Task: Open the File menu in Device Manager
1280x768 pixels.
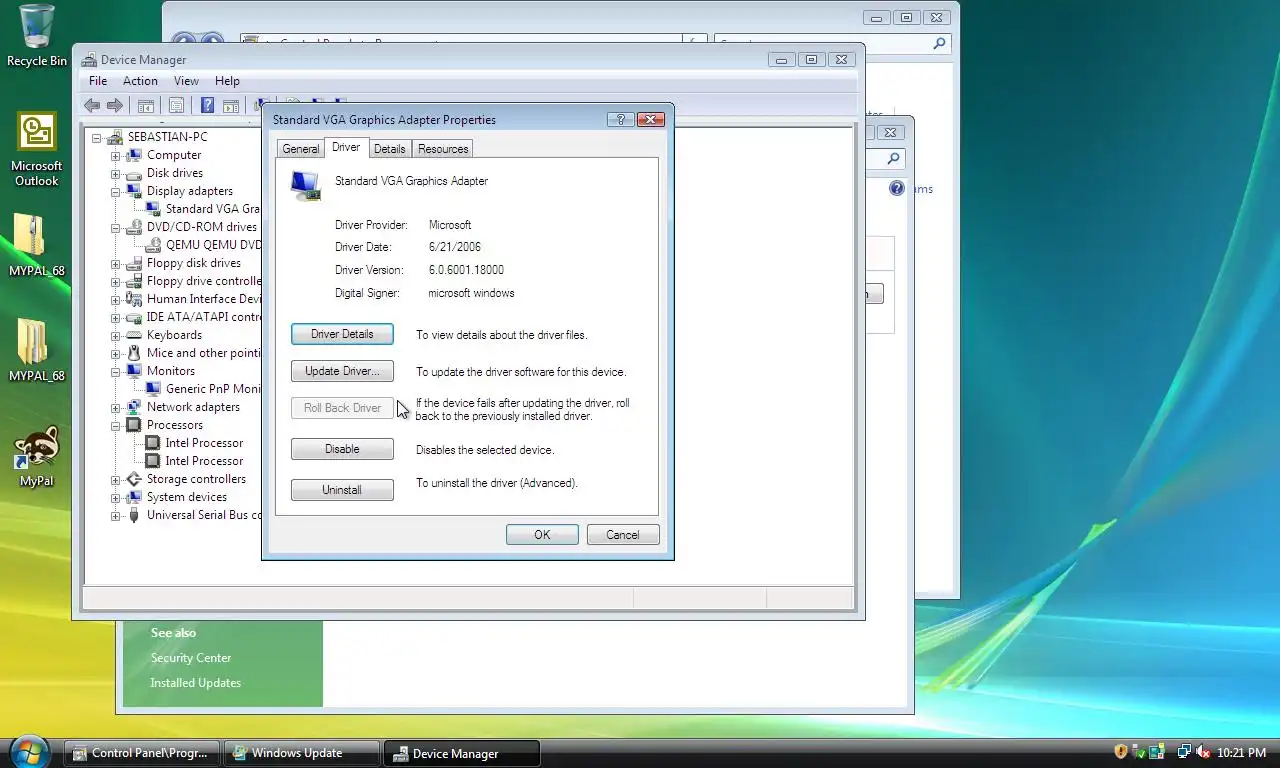Action: tap(98, 81)
